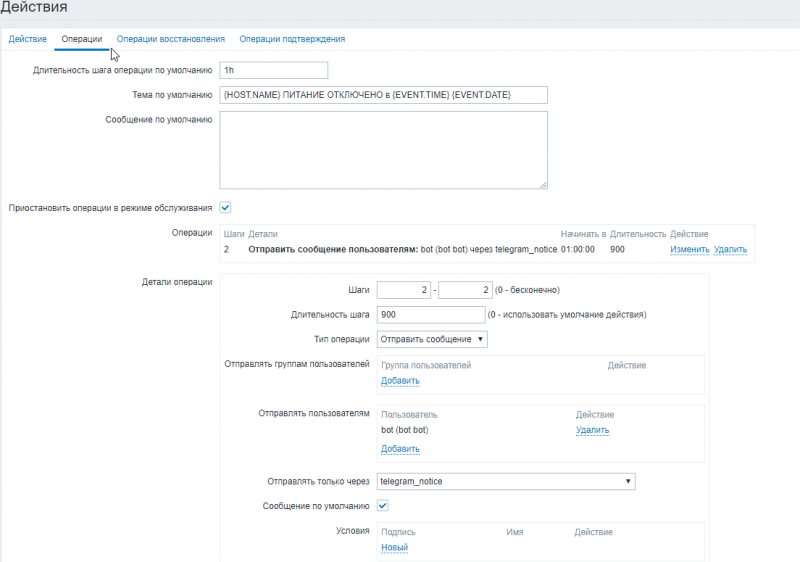800x562 pixels.
Task: Toggle pause operations in maintenance mode checkbox
Action: click(226, 207)
